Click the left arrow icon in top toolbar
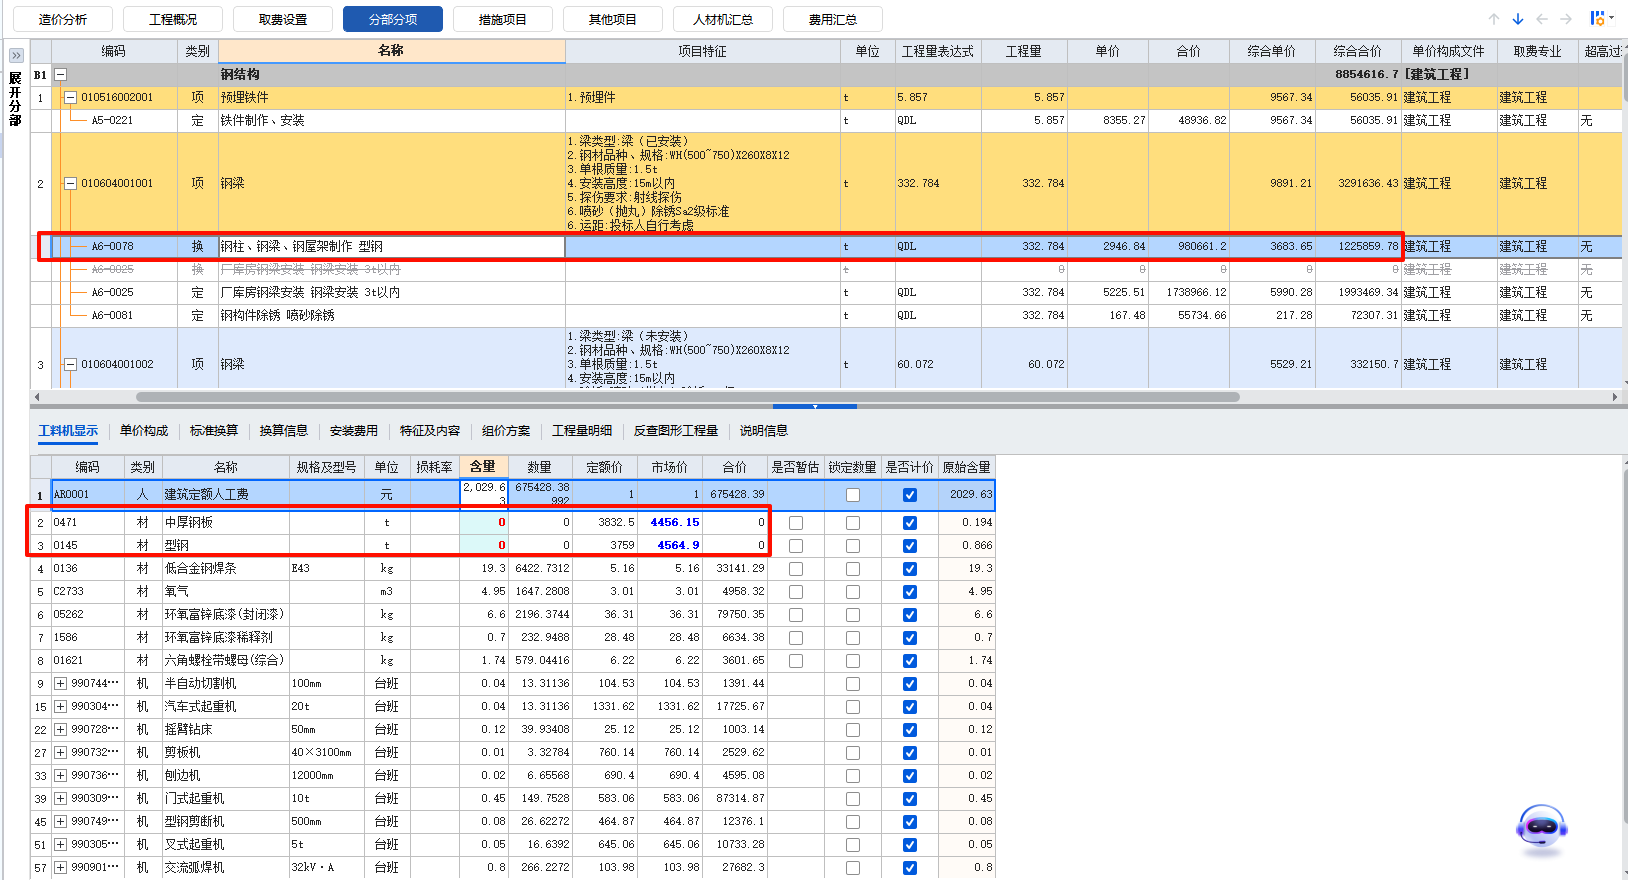 (1542, 19)
